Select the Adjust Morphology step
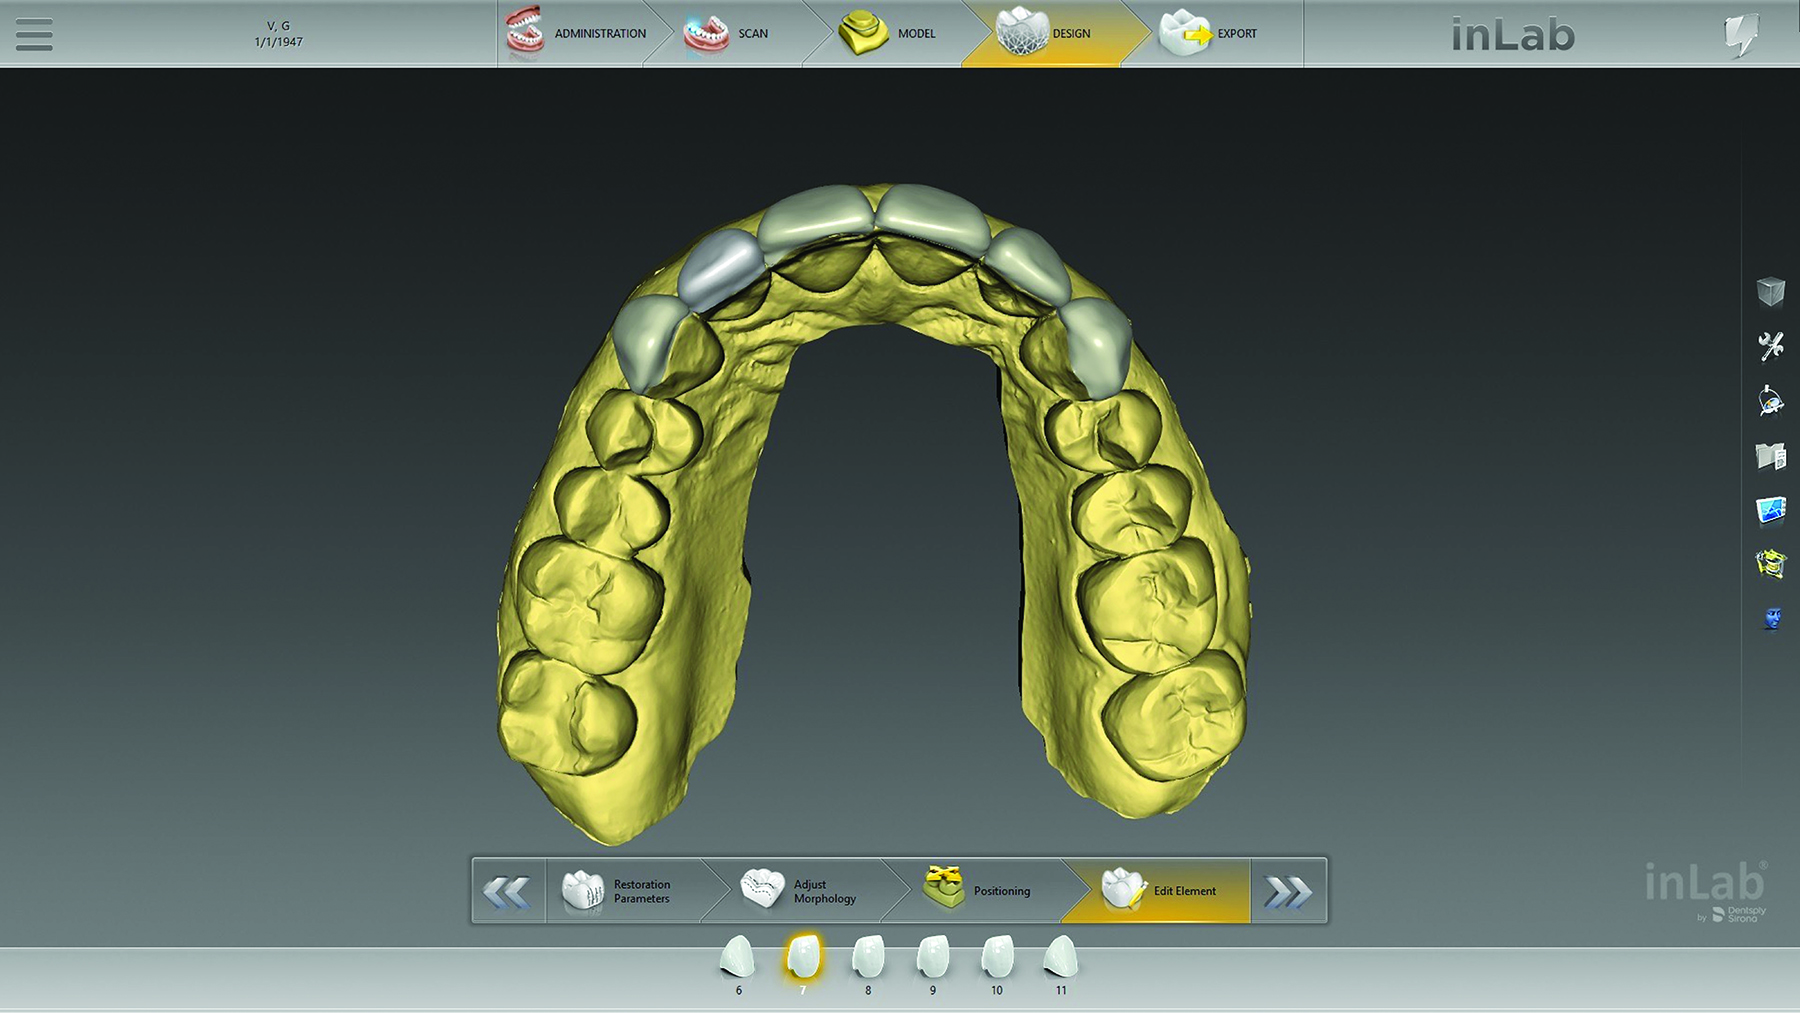 click(x=800, y=891)
